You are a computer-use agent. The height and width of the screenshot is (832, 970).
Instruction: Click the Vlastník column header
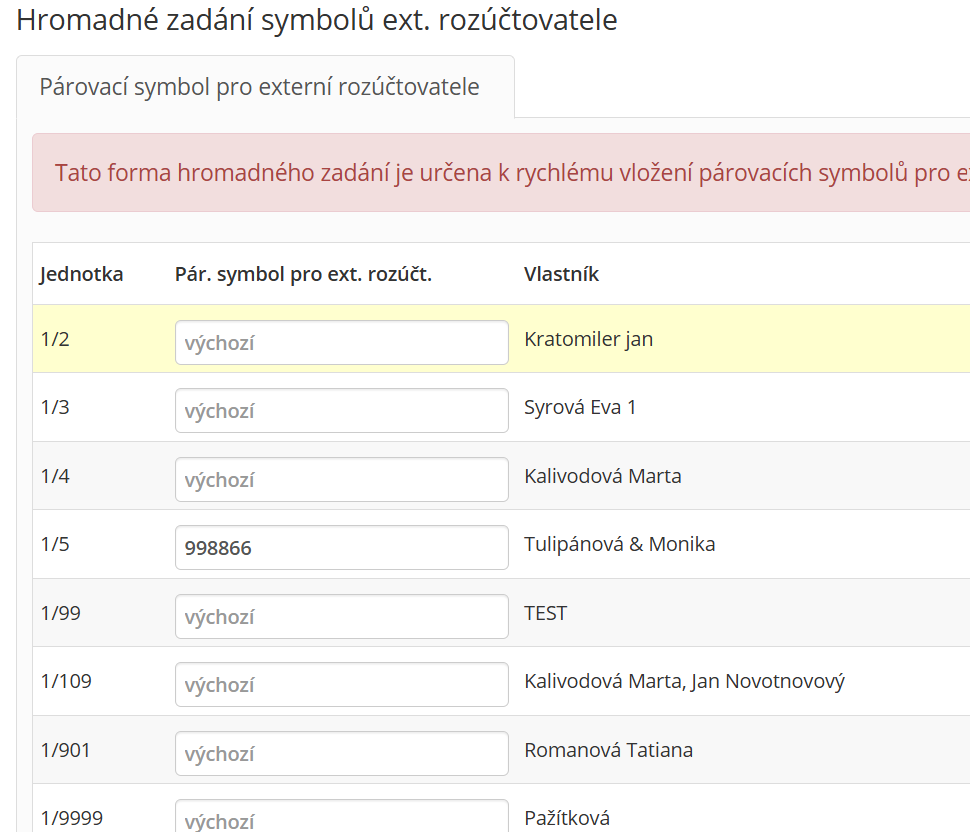[x=561, y=274]
